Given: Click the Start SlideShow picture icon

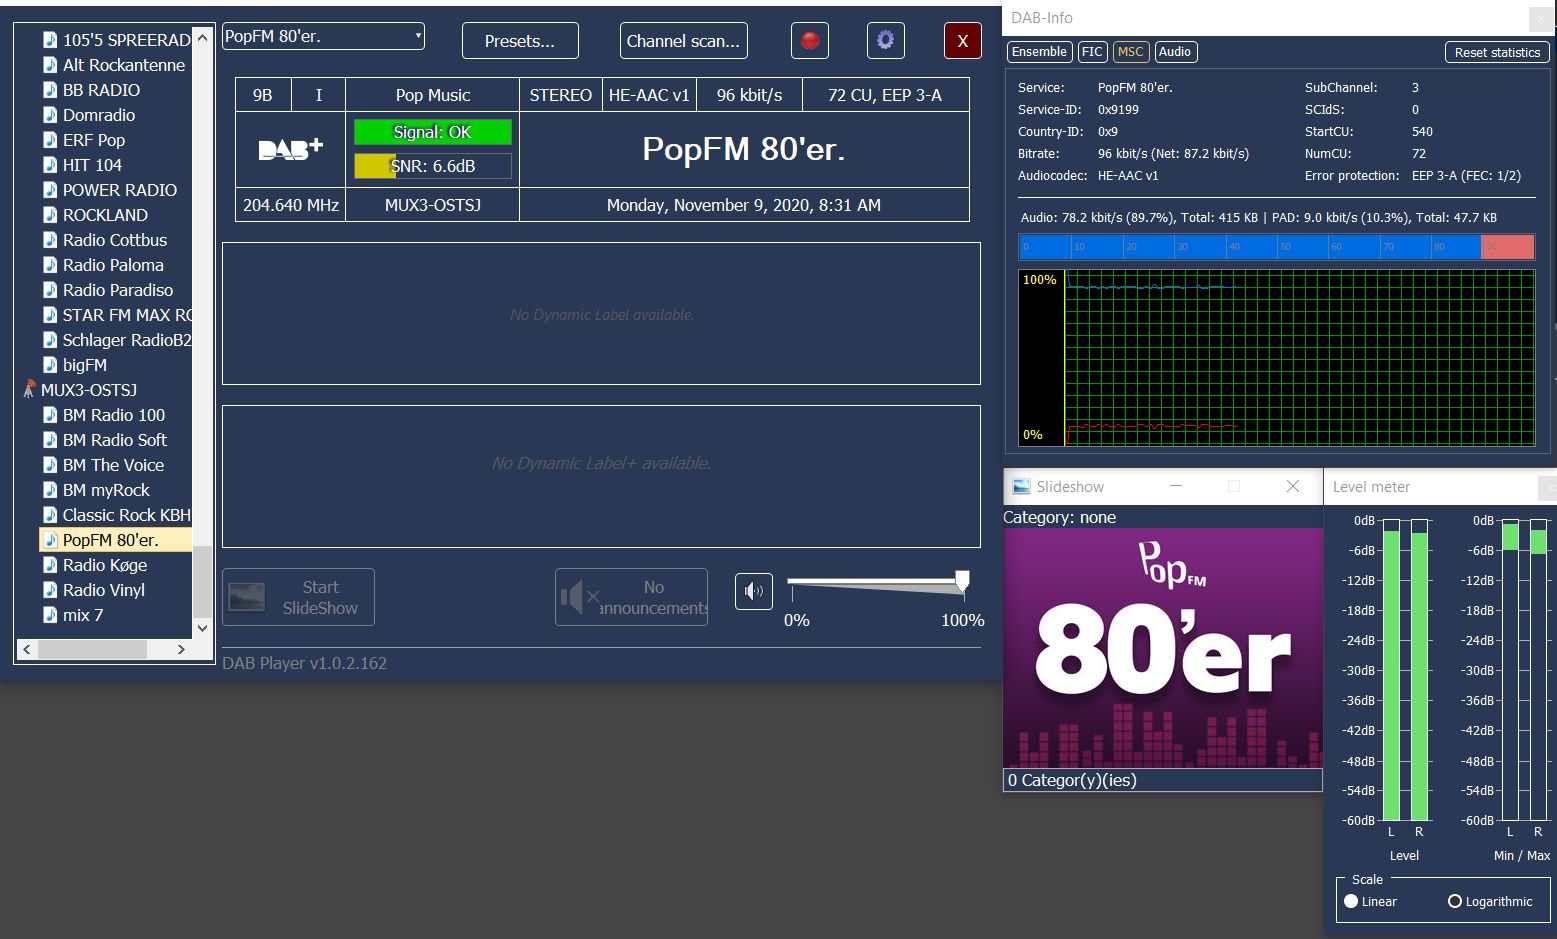Looking at the screenshot, I should pos(247,597).
